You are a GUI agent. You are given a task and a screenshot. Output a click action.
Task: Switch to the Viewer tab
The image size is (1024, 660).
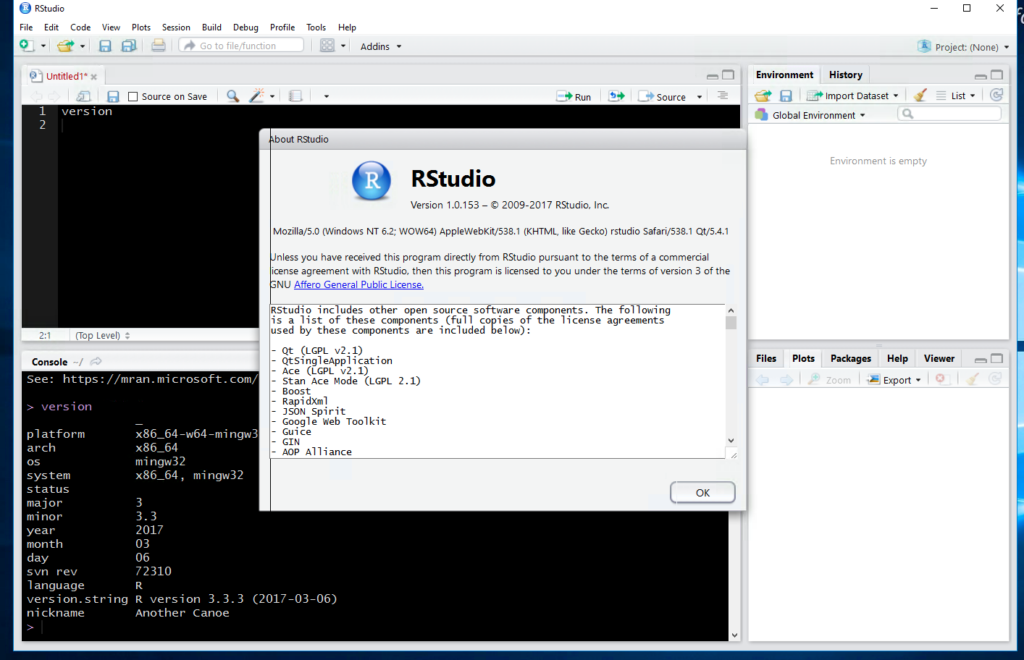coord(939,358)
